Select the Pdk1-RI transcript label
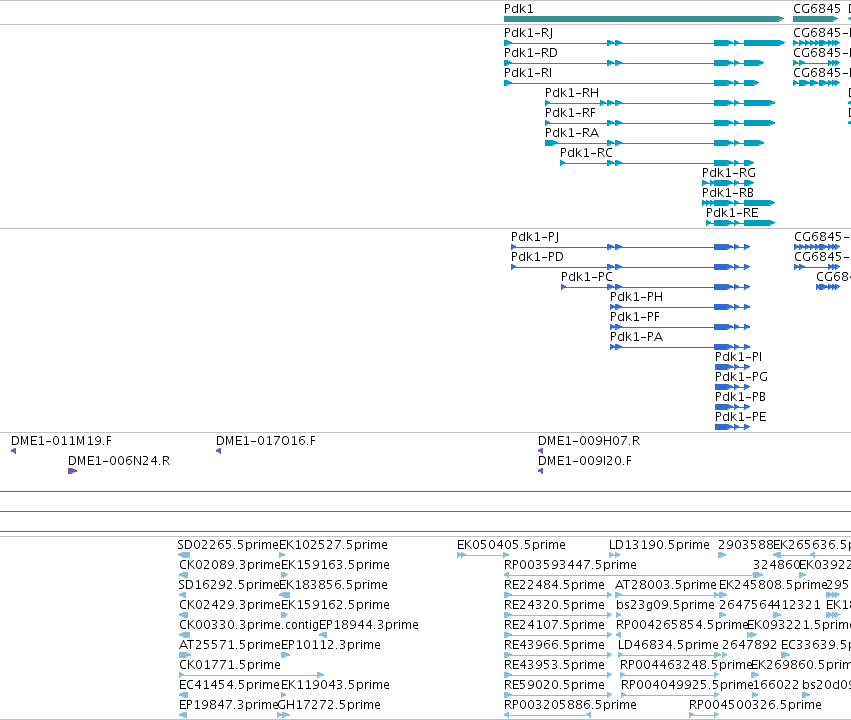 point(528,73)
